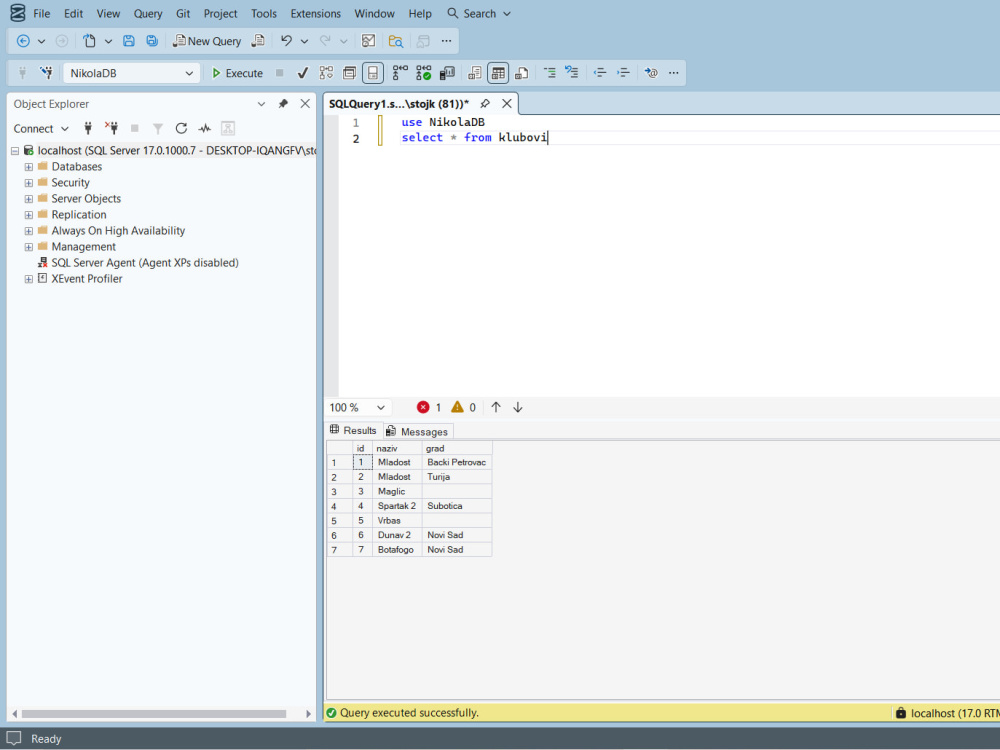
Task: Open the Tools menu
Action: click(x=264, y=13)
